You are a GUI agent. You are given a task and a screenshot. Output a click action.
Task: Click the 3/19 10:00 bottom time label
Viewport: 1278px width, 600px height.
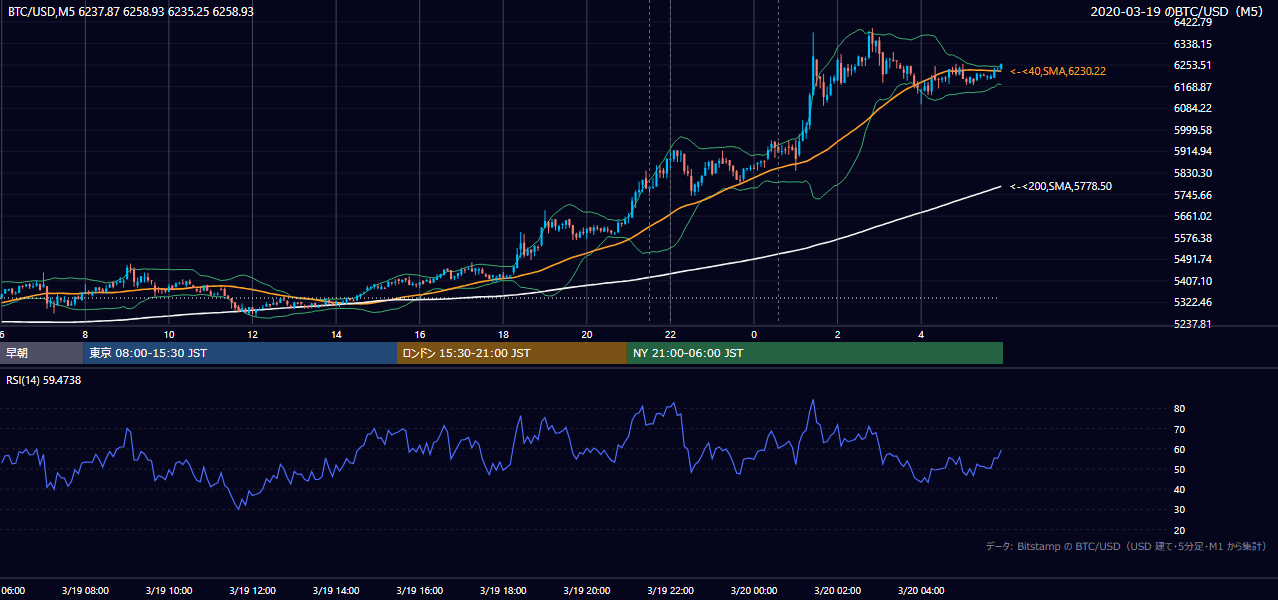[x=169, y=591]
